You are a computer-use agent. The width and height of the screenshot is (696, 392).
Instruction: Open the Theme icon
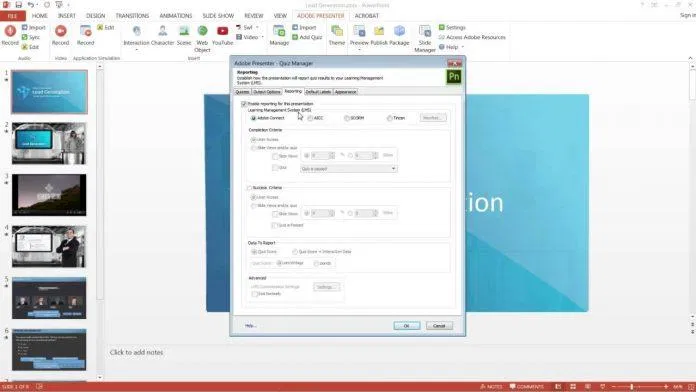click(x=337, y=31)
